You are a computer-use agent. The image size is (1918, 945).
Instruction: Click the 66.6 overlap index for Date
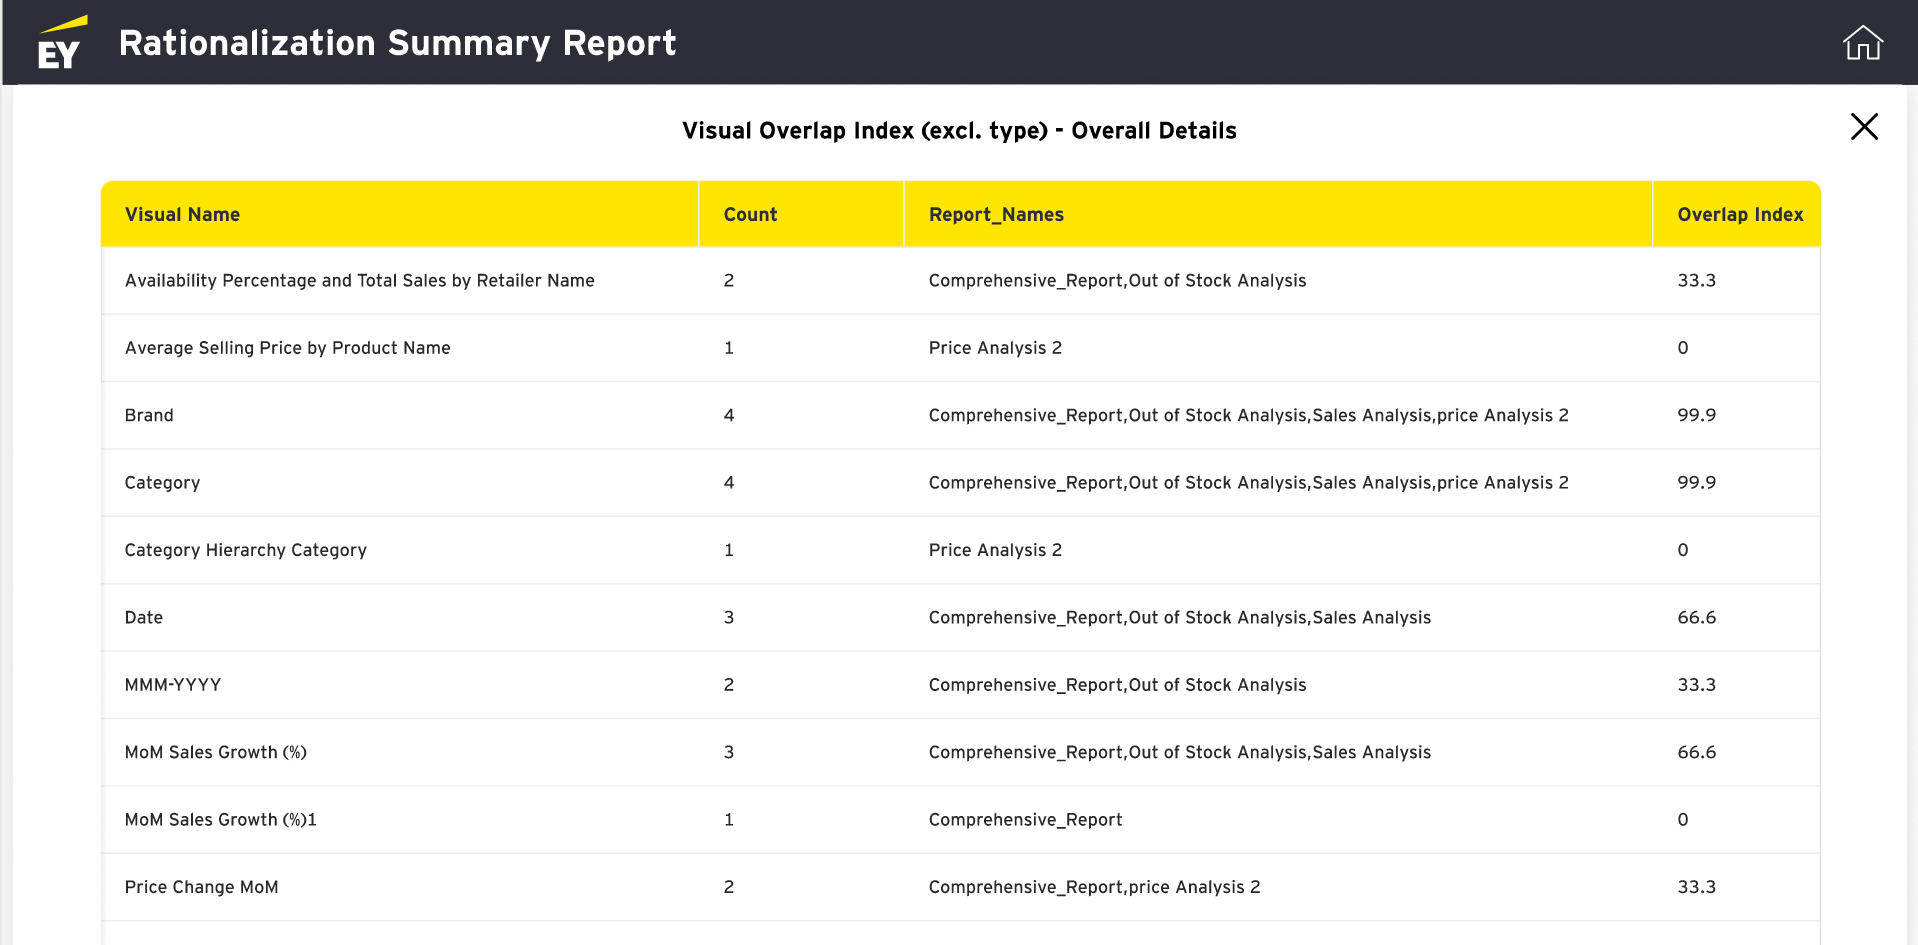[x=1696, y=618]
